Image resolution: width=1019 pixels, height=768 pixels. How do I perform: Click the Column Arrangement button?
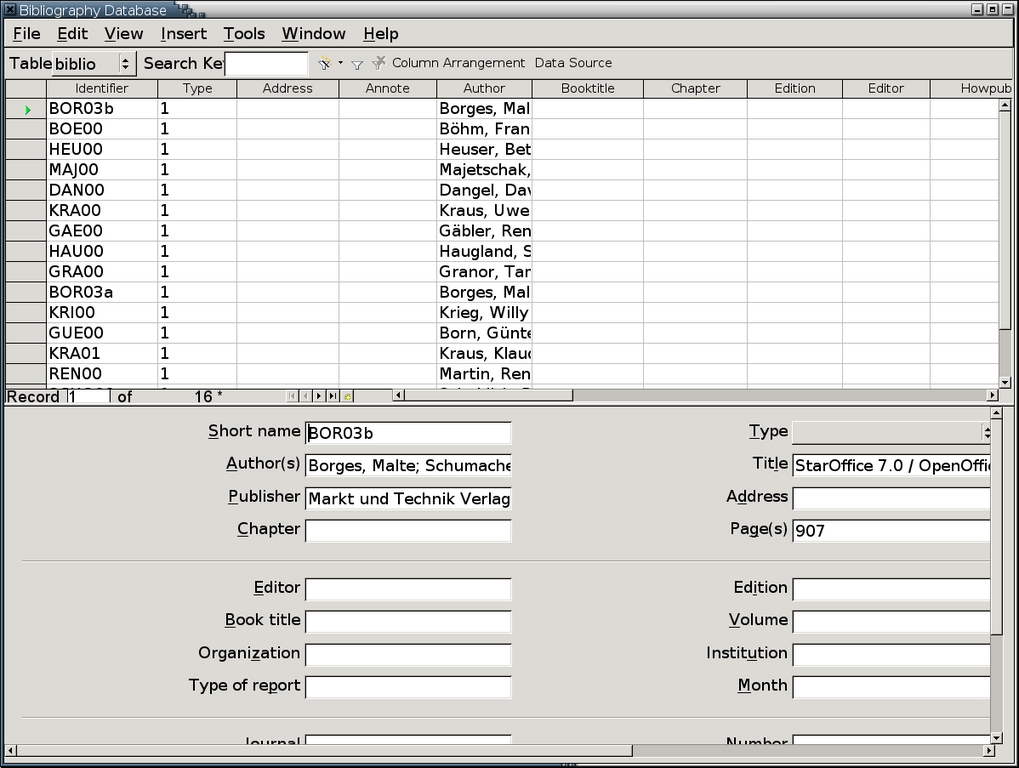coord(458,63)
